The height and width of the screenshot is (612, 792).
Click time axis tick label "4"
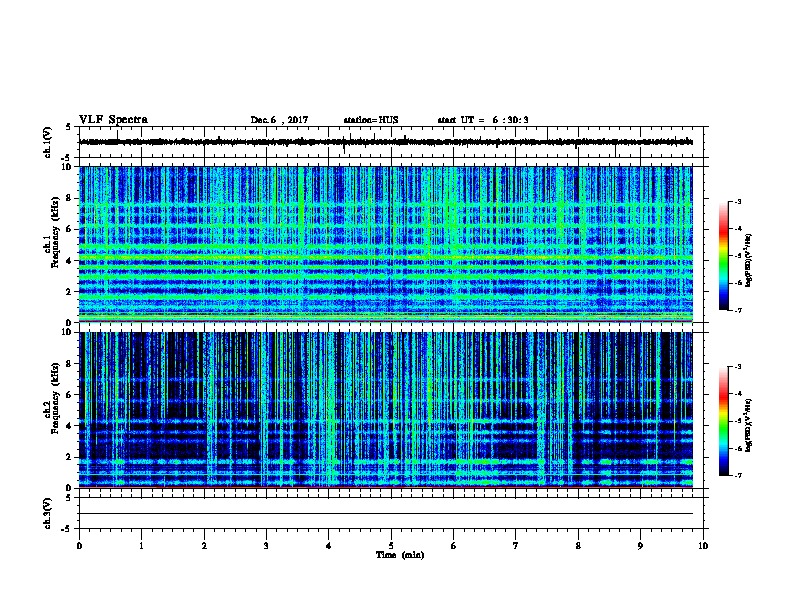[329, 546]
